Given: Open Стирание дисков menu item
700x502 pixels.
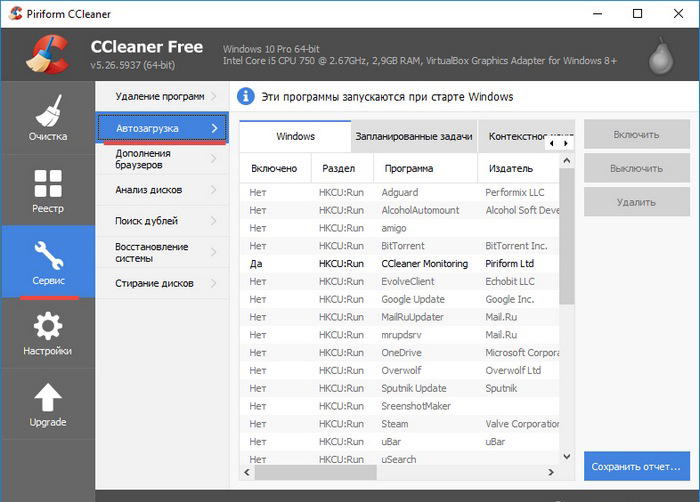Looking at the screenshot, I should pyautogui.click(x=162, y=283).
